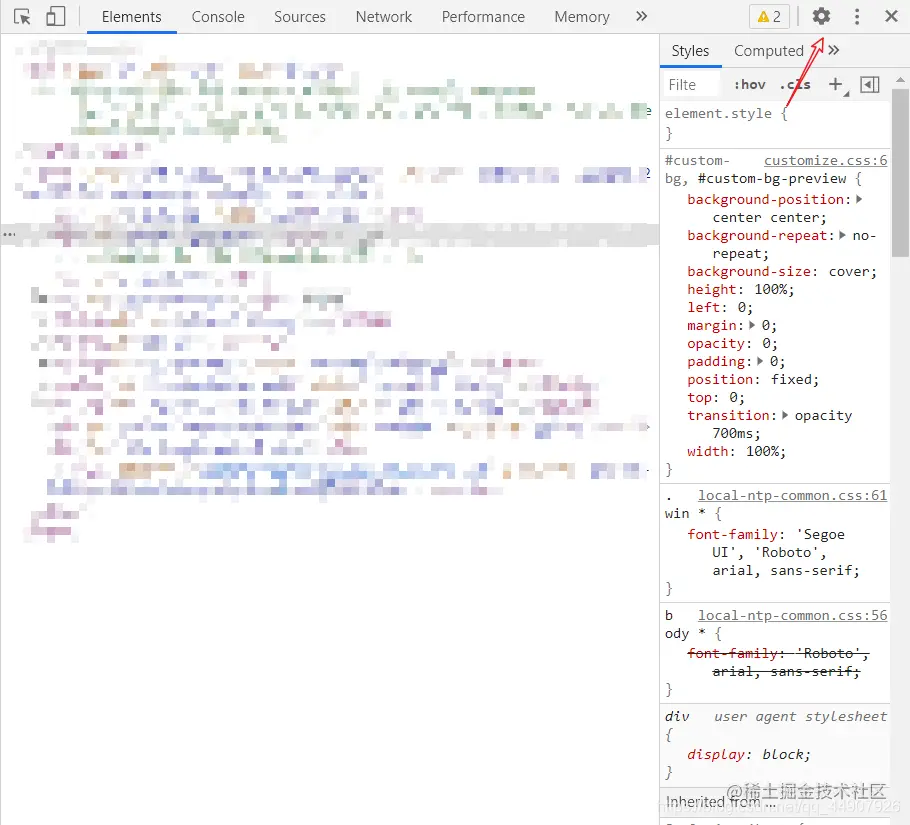910x825 pixels.
Task: Open DevTools settings gear icon
Action: (821, 16)
